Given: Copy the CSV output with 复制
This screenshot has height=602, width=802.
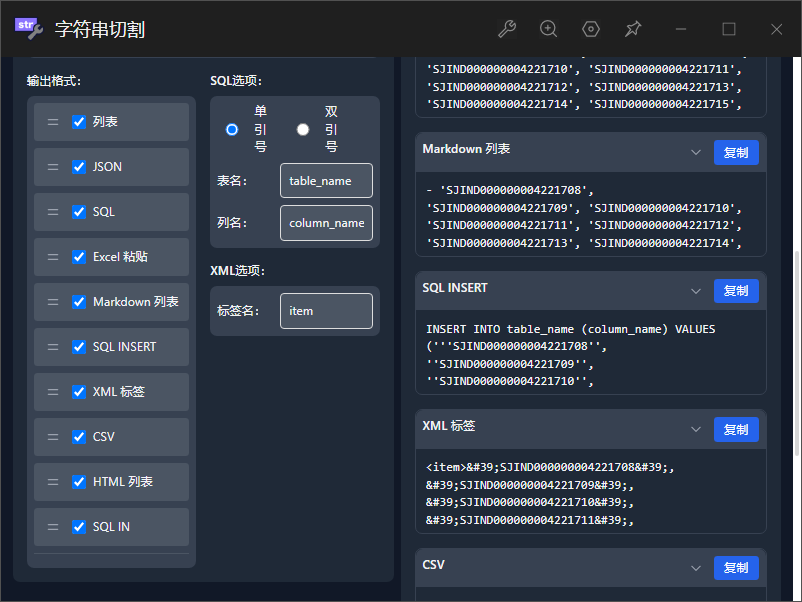Looking at the screenshot, I should click(736, 568).
